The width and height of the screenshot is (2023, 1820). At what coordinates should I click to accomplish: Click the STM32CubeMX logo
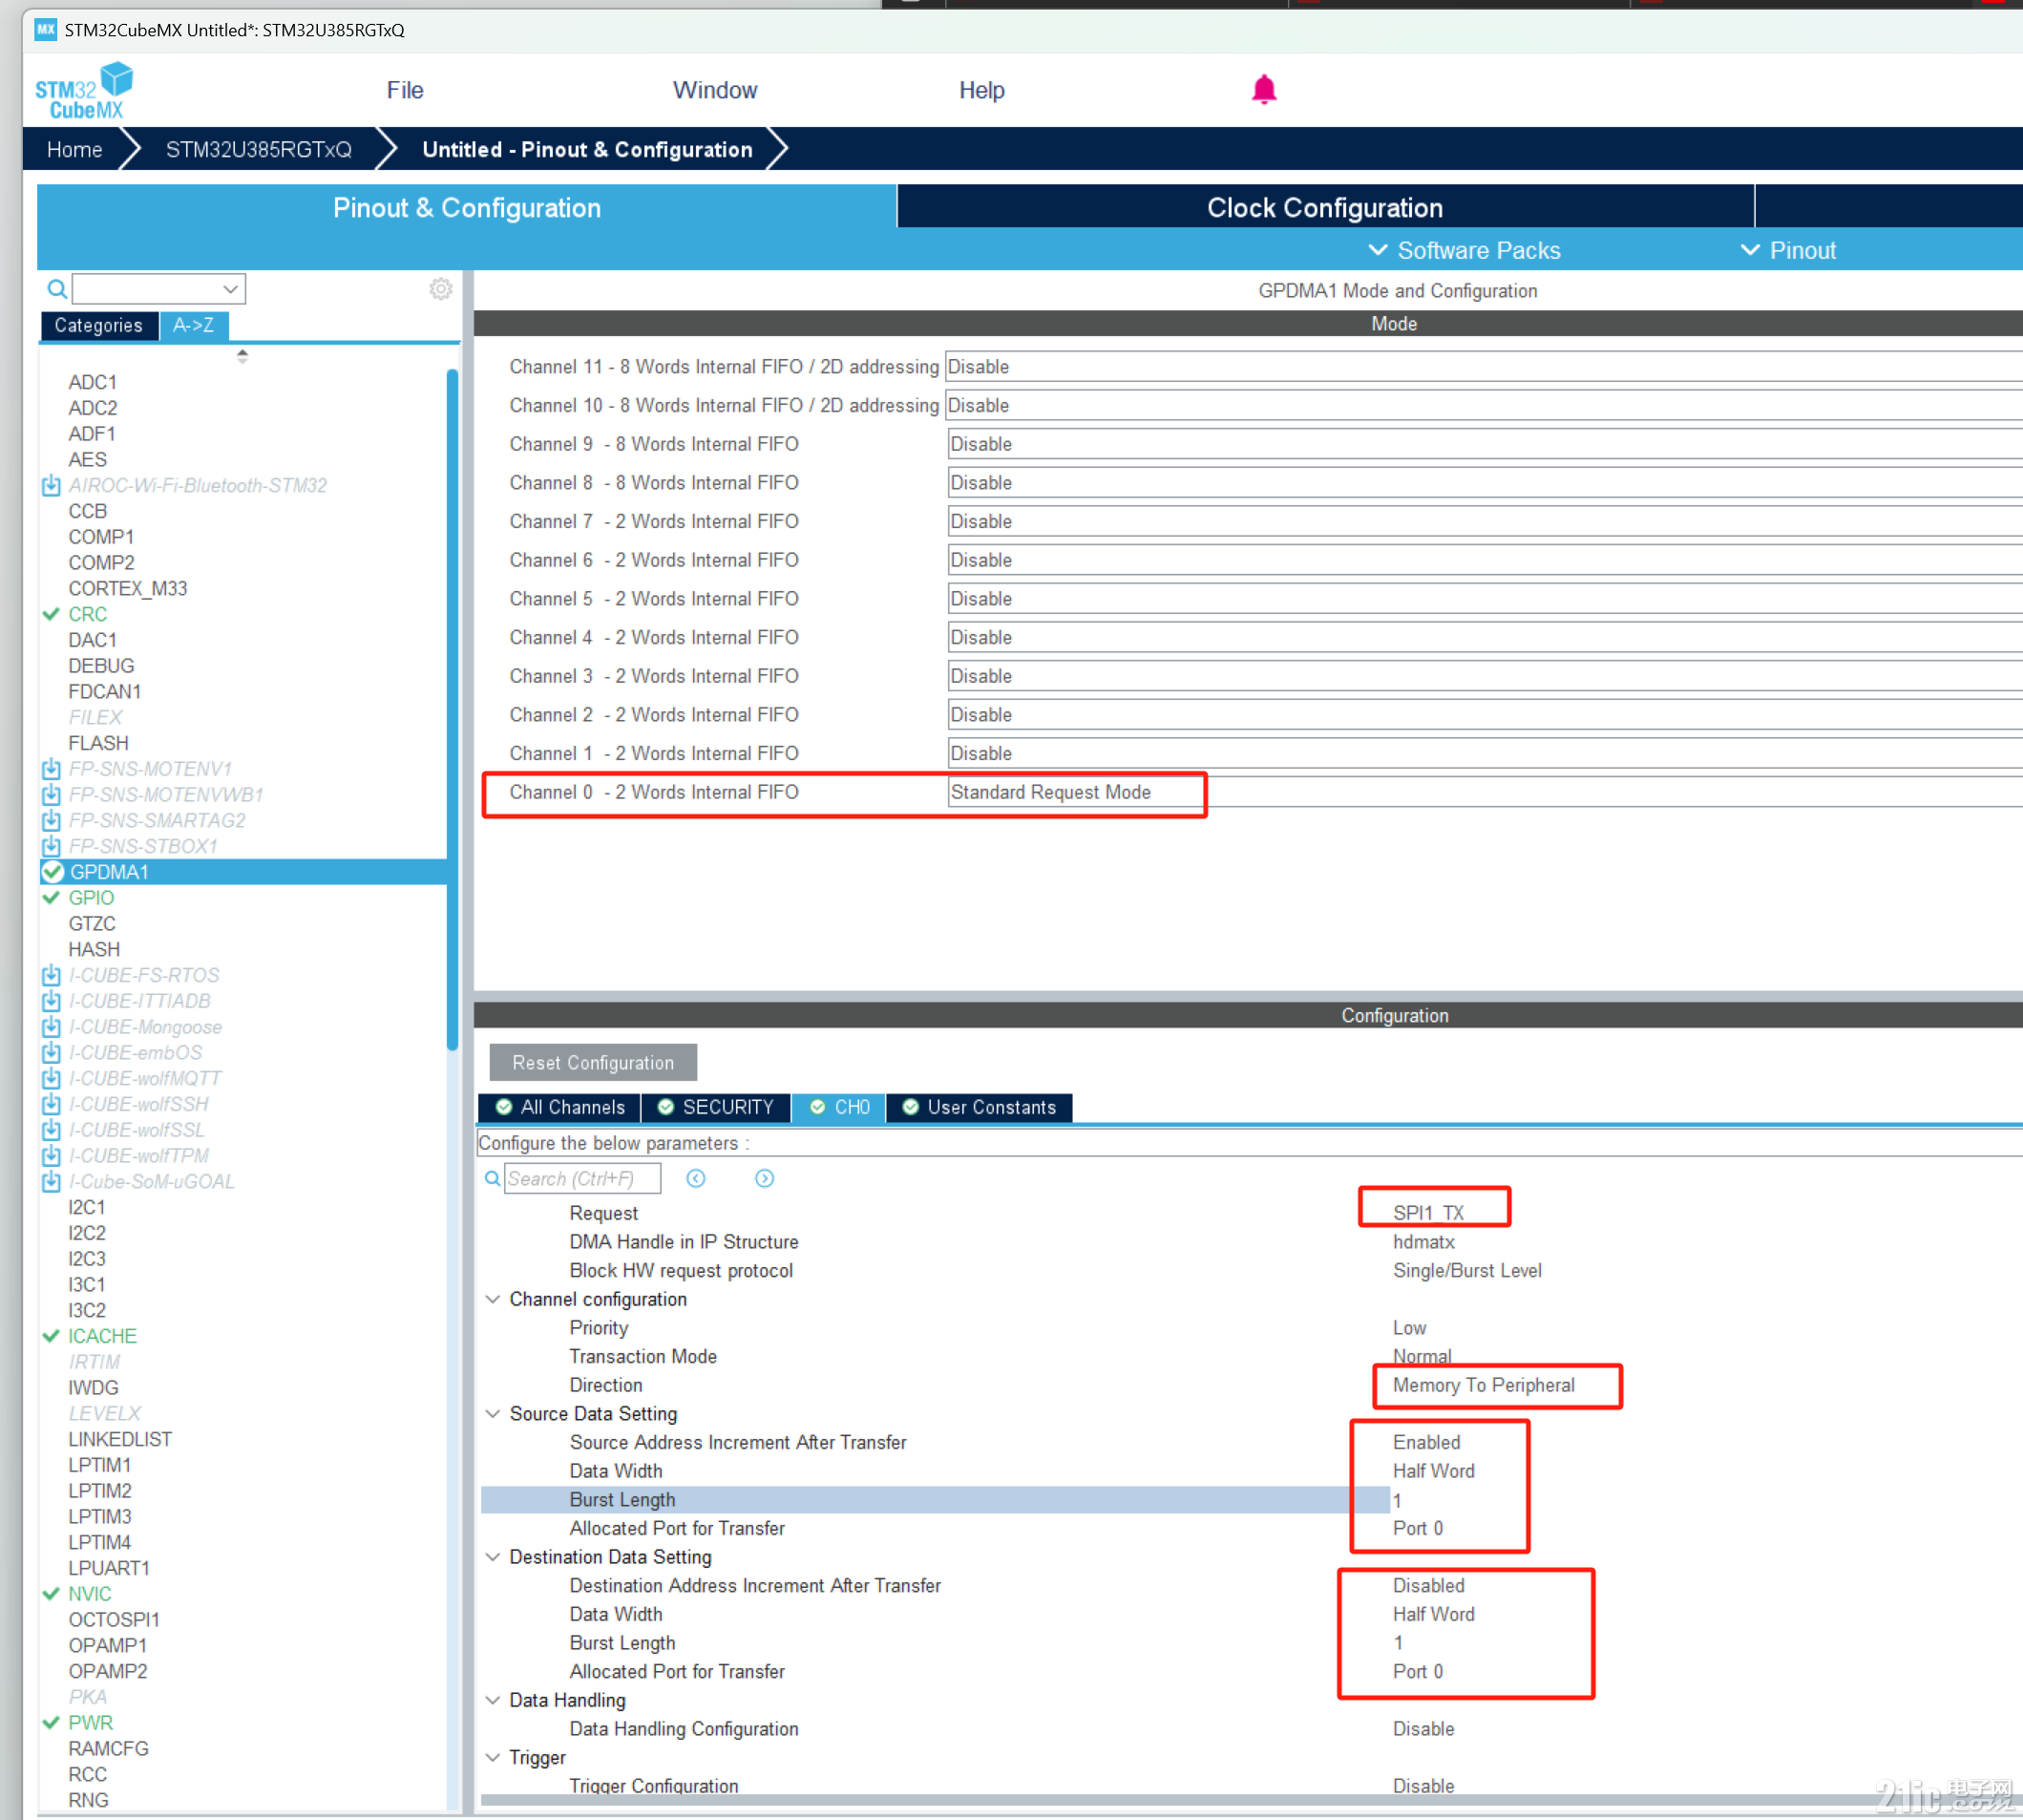pyautogui.click(x=85, y=91)
